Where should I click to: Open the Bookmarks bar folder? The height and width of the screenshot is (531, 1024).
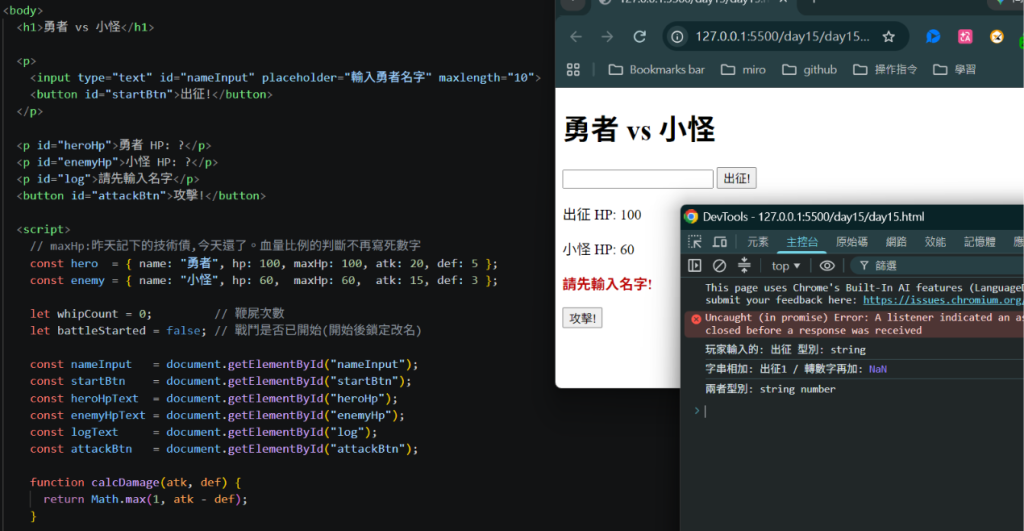[x=656, y=69]
